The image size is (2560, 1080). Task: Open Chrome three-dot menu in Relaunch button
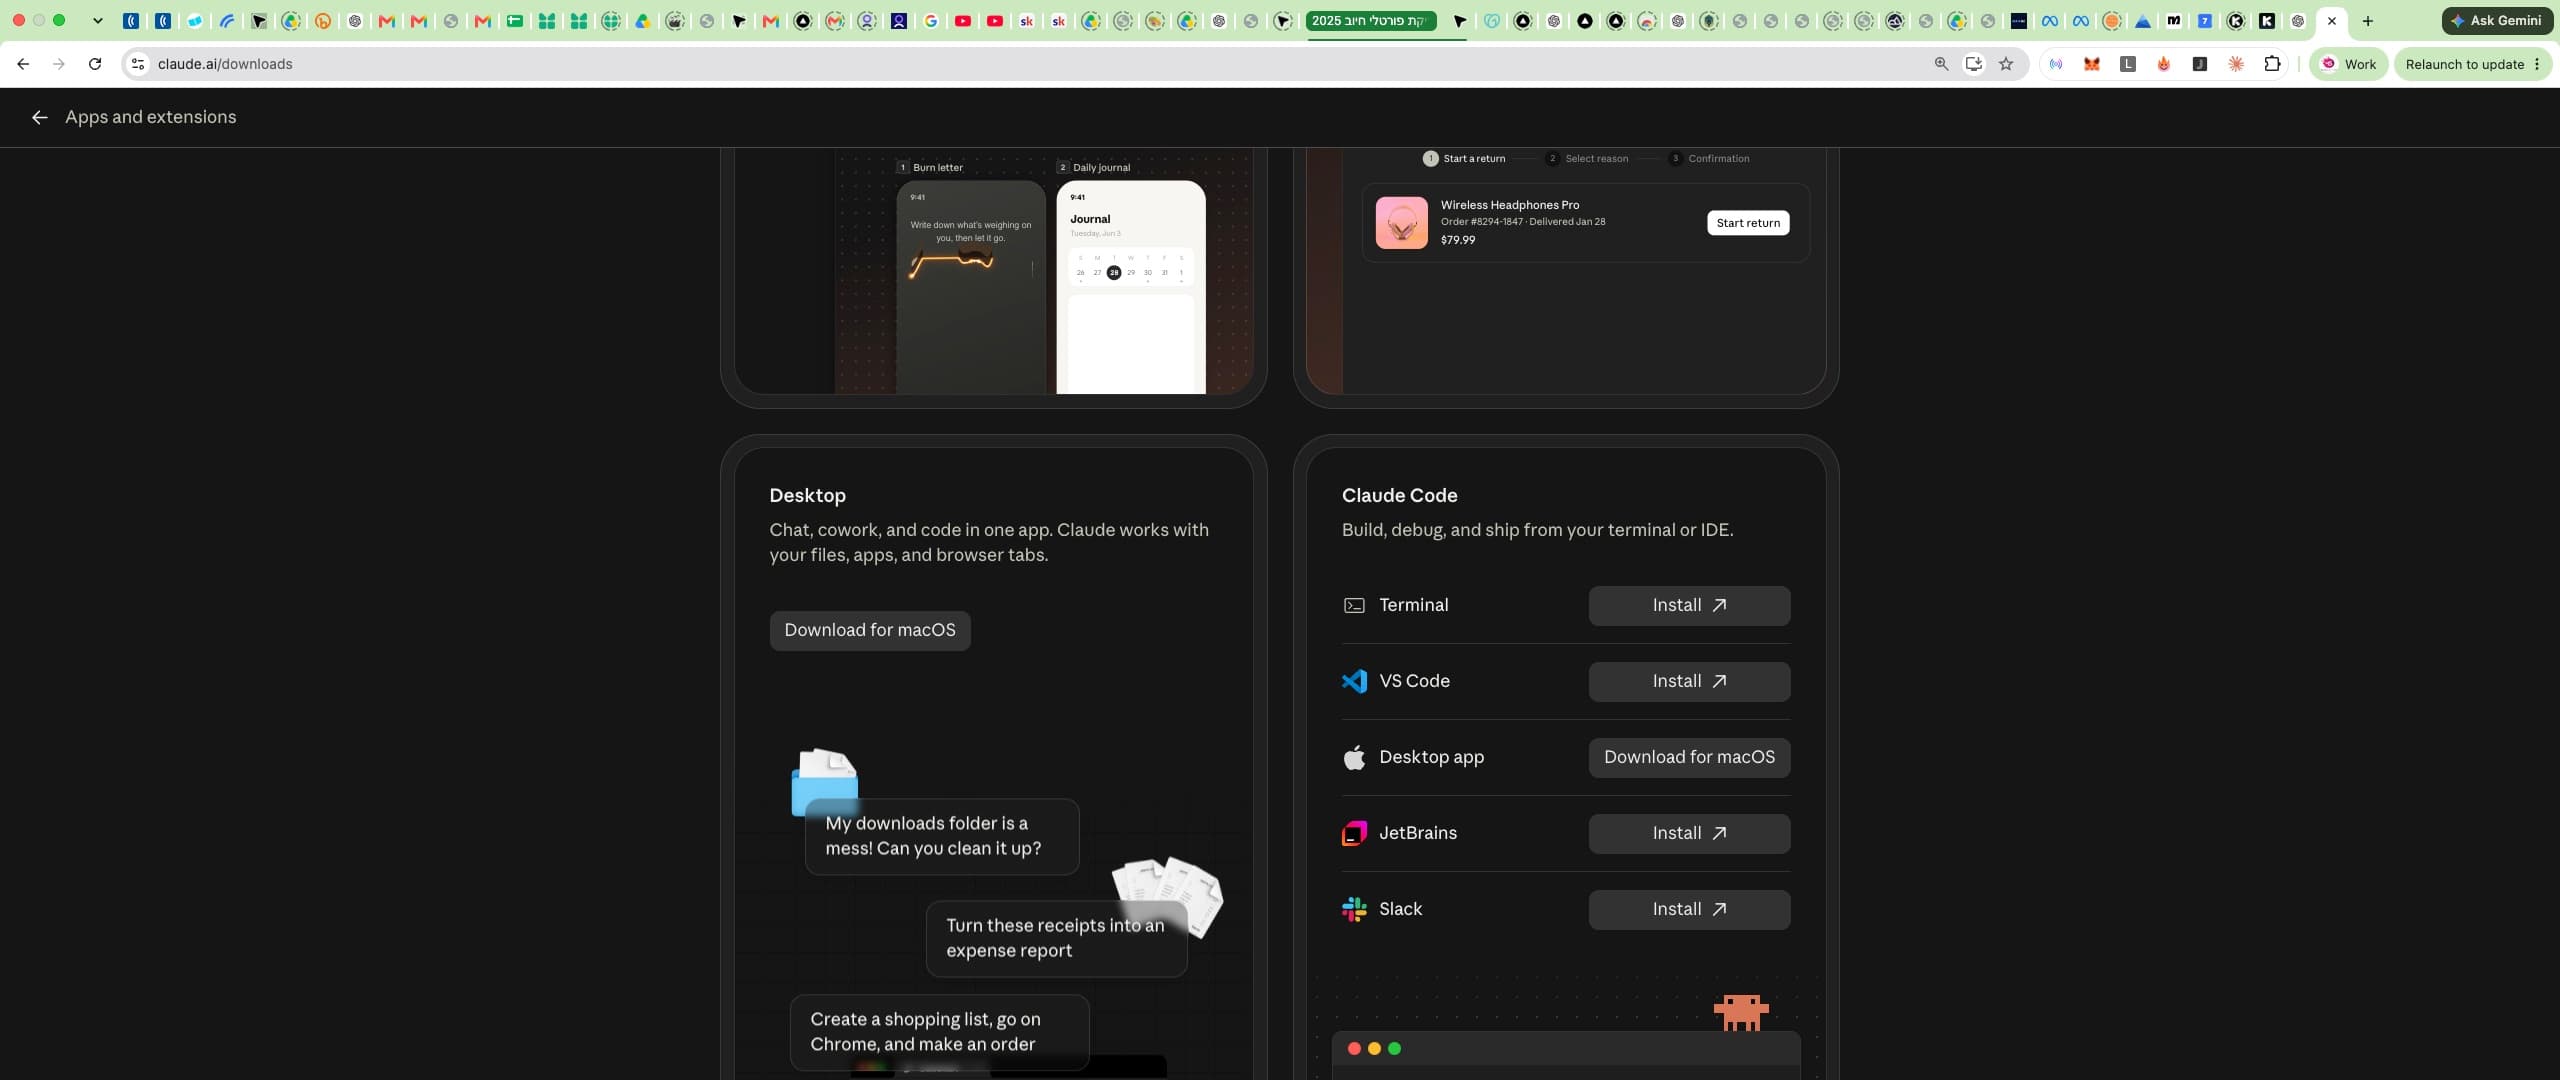coord(2537,64)
